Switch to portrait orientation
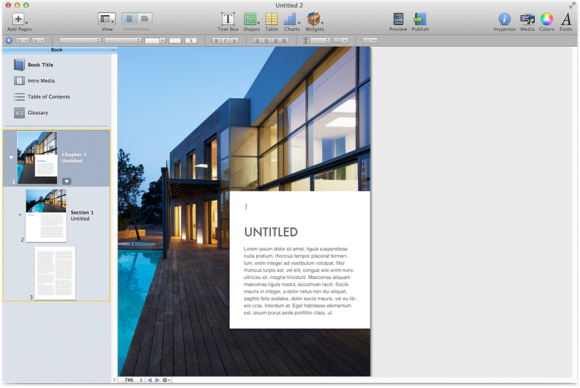The image size is (580, 388). click(x=129, y=18)
